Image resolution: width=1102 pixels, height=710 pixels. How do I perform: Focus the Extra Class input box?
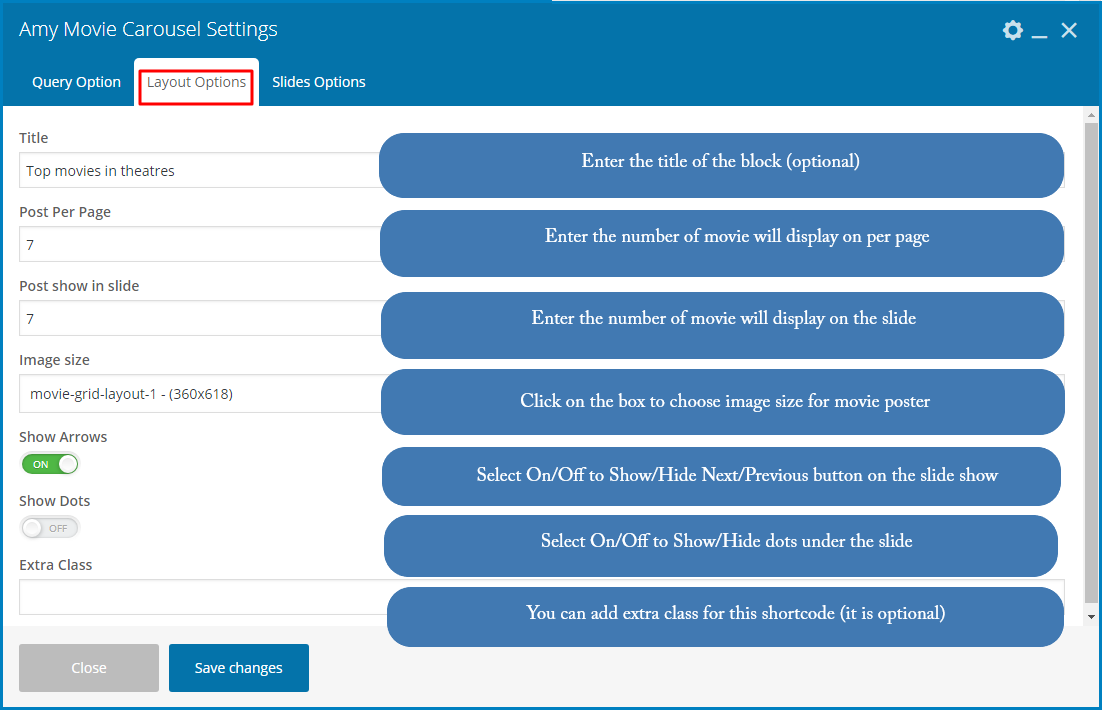(200, 597)
